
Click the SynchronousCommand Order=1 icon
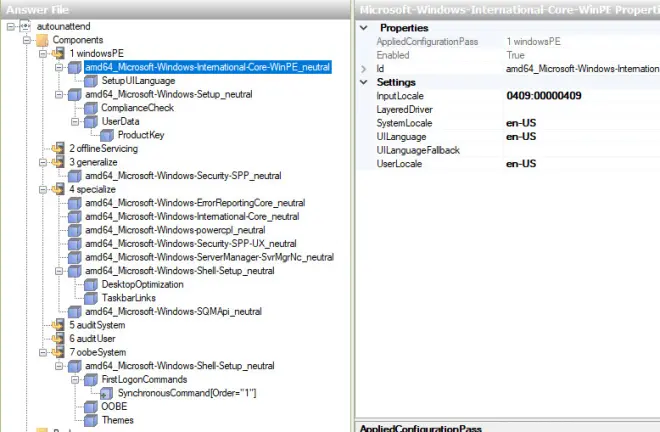pyautogui.click(x=106, y=393)
